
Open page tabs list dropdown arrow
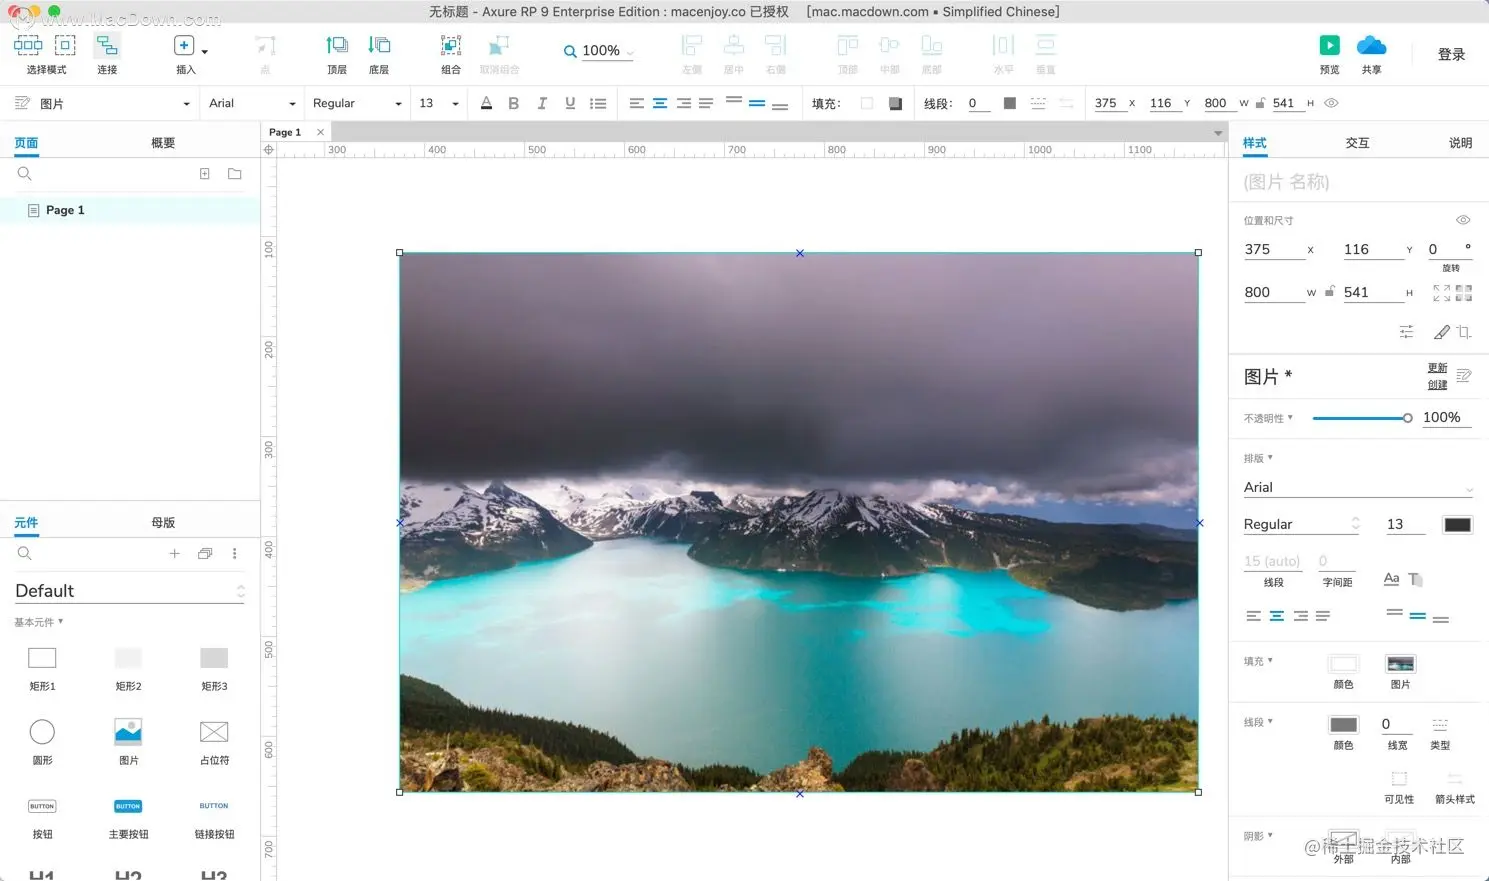coord(1218,133)
